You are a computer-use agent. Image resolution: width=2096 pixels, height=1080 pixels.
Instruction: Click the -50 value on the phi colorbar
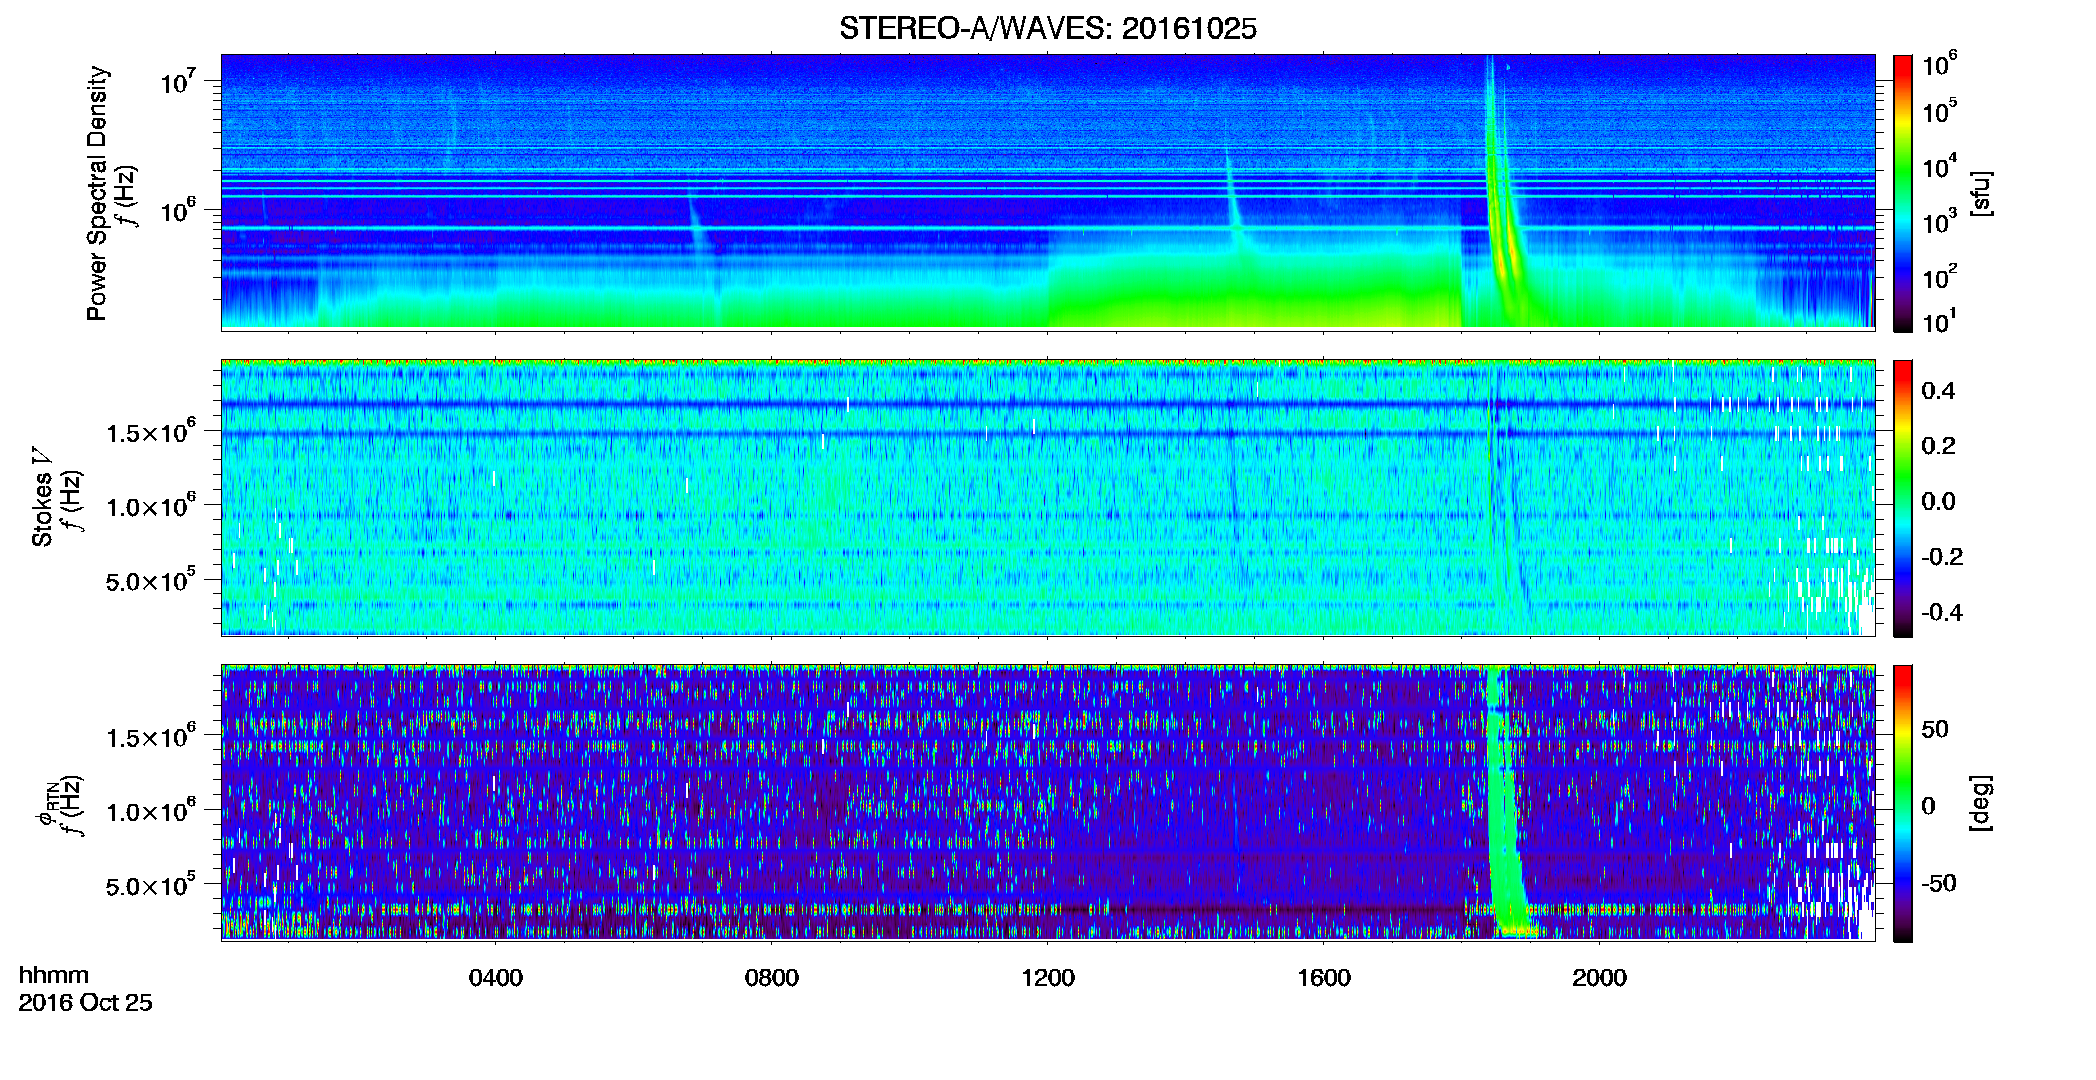[x=1937, y=883]
